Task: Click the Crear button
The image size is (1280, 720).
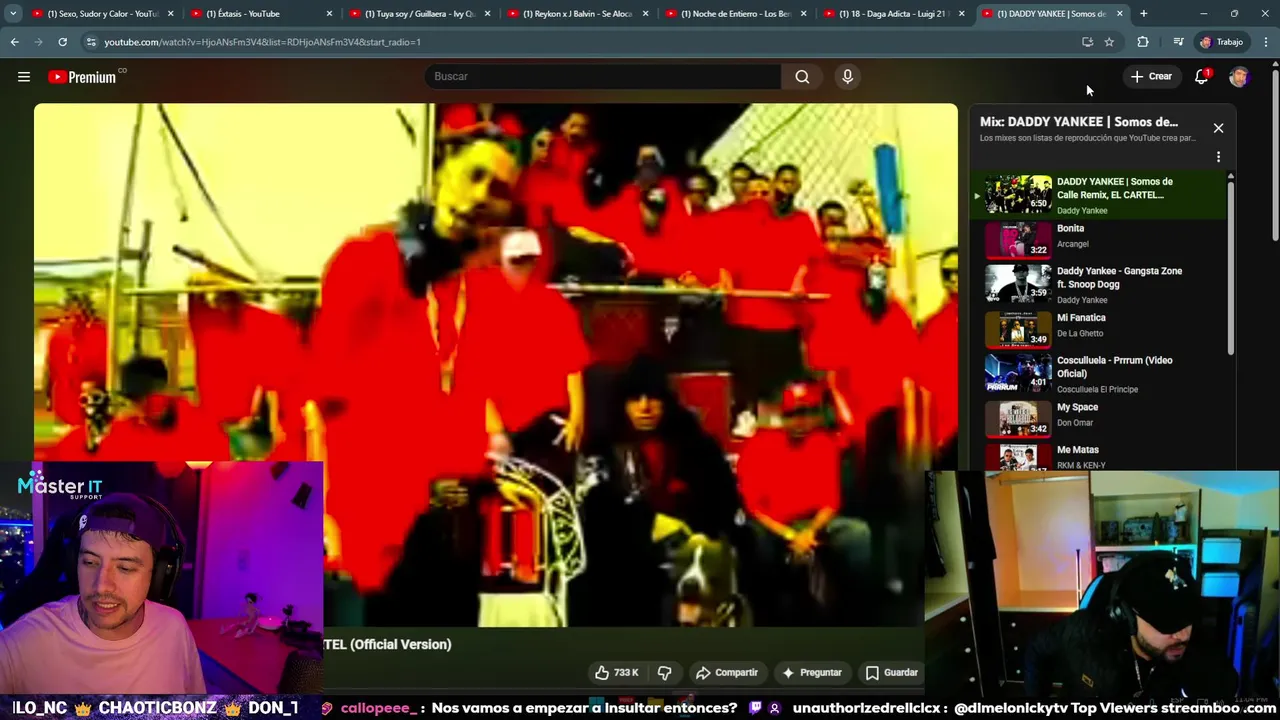Action: (1151, 77)
